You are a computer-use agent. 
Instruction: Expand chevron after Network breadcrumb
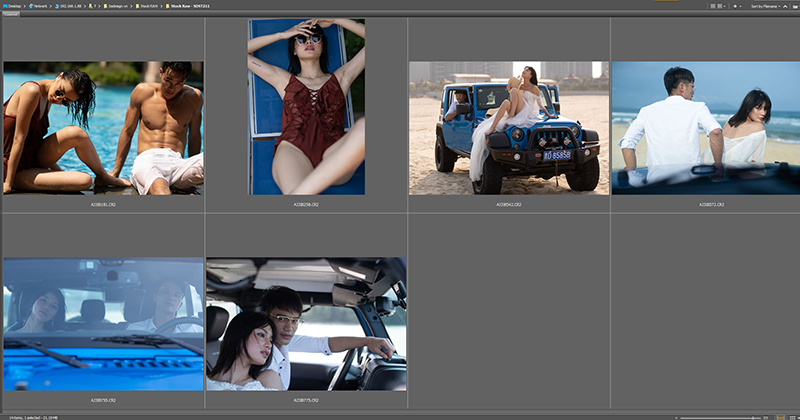[52, 6]
